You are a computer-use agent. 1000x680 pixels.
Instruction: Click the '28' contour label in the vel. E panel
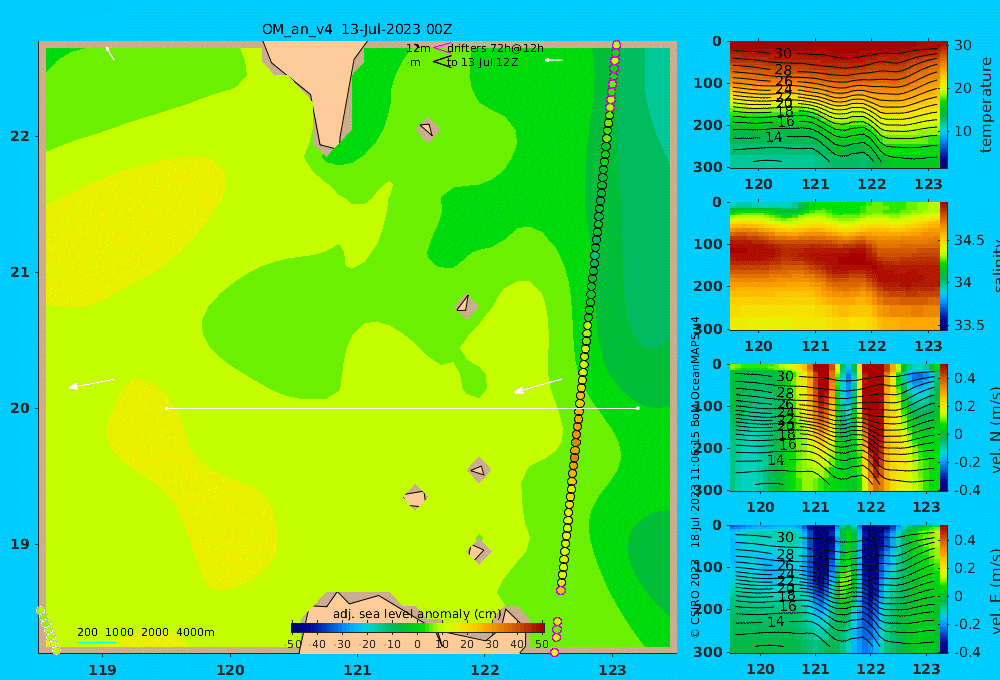785,554
